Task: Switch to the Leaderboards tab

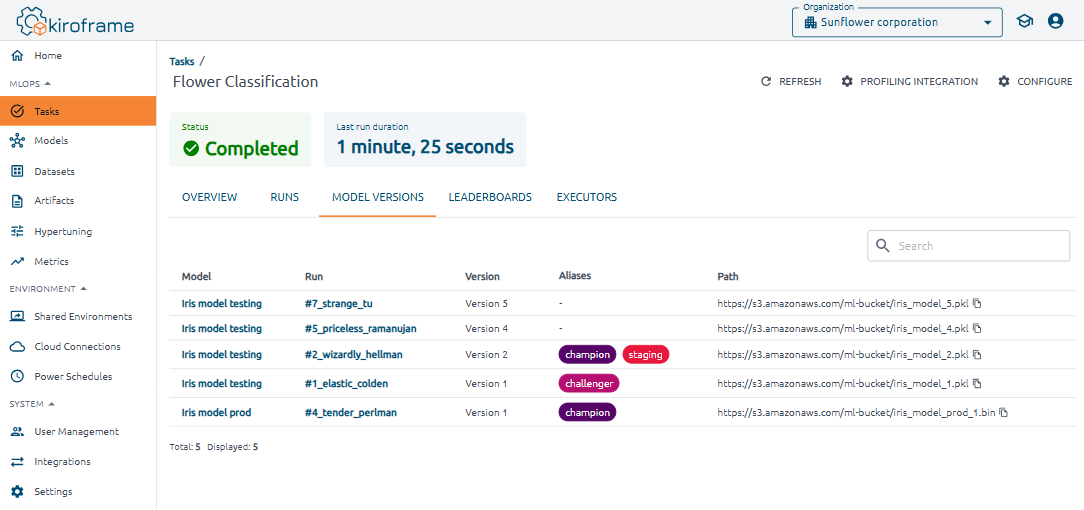Action: (x=490, y=197)
